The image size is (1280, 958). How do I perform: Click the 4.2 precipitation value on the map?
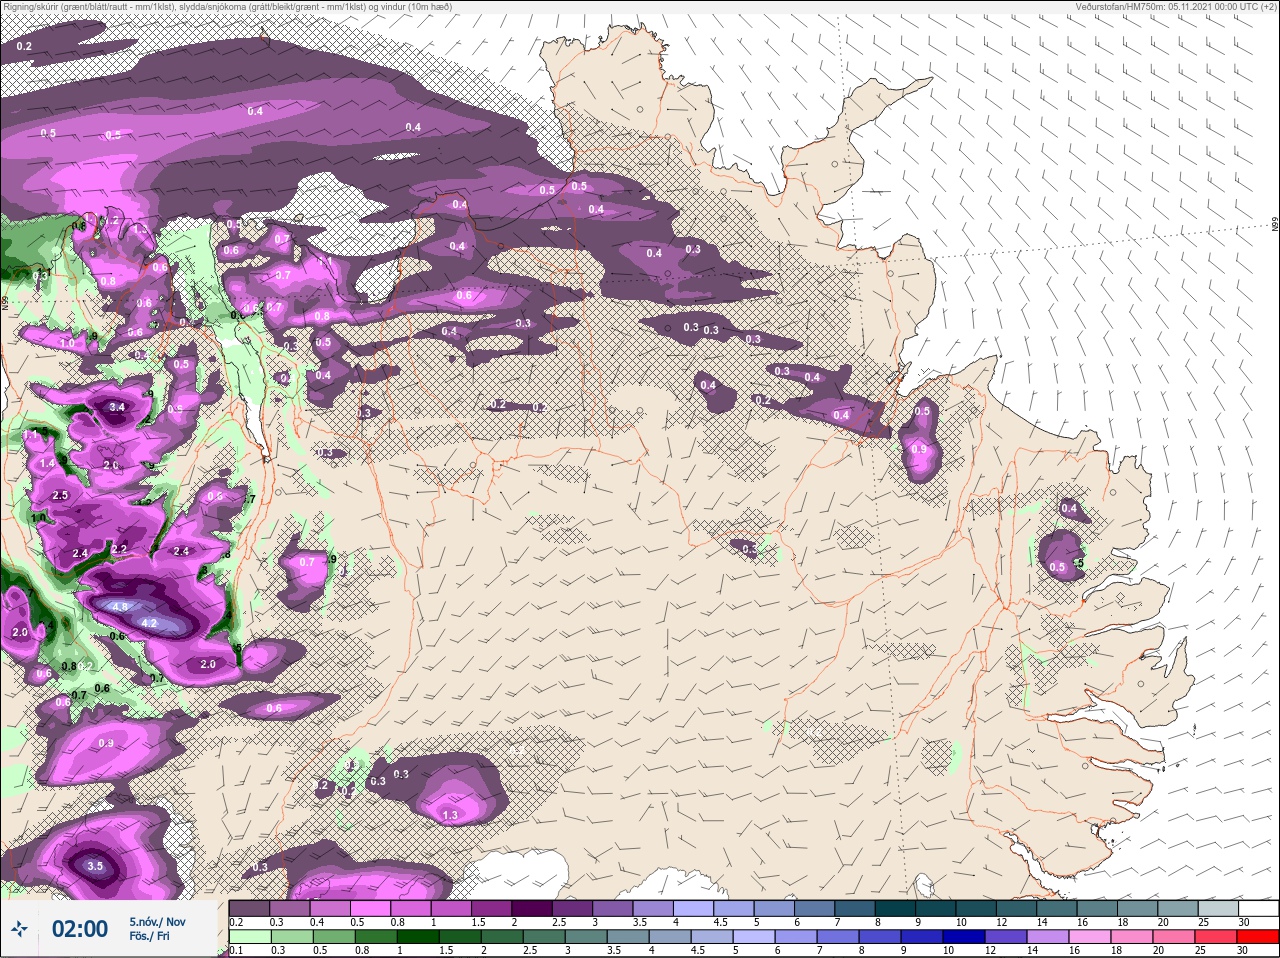click(x=151, y=623)
